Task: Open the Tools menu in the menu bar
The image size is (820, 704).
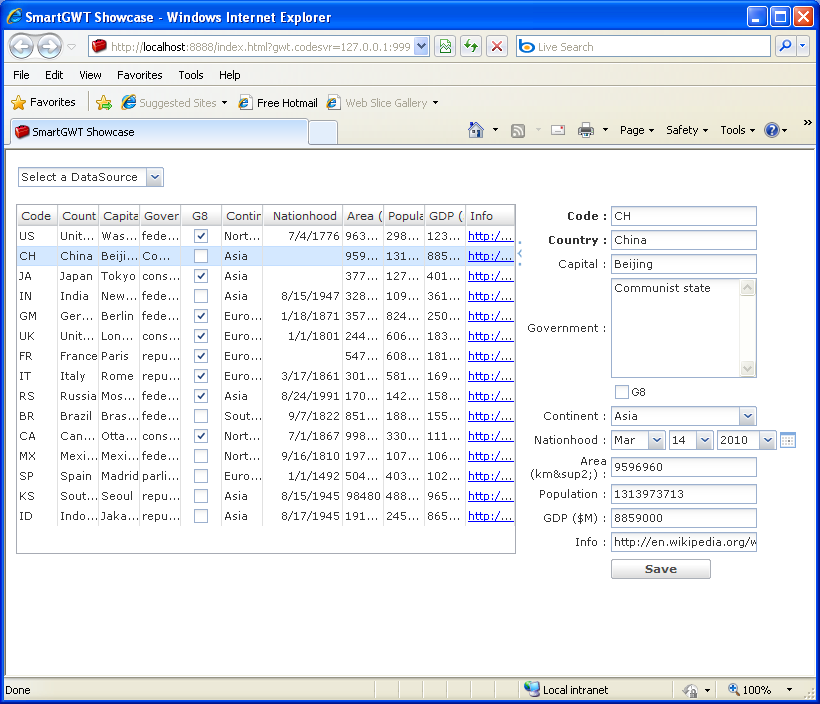Action: pyautogui.click(x=191, y=75)
